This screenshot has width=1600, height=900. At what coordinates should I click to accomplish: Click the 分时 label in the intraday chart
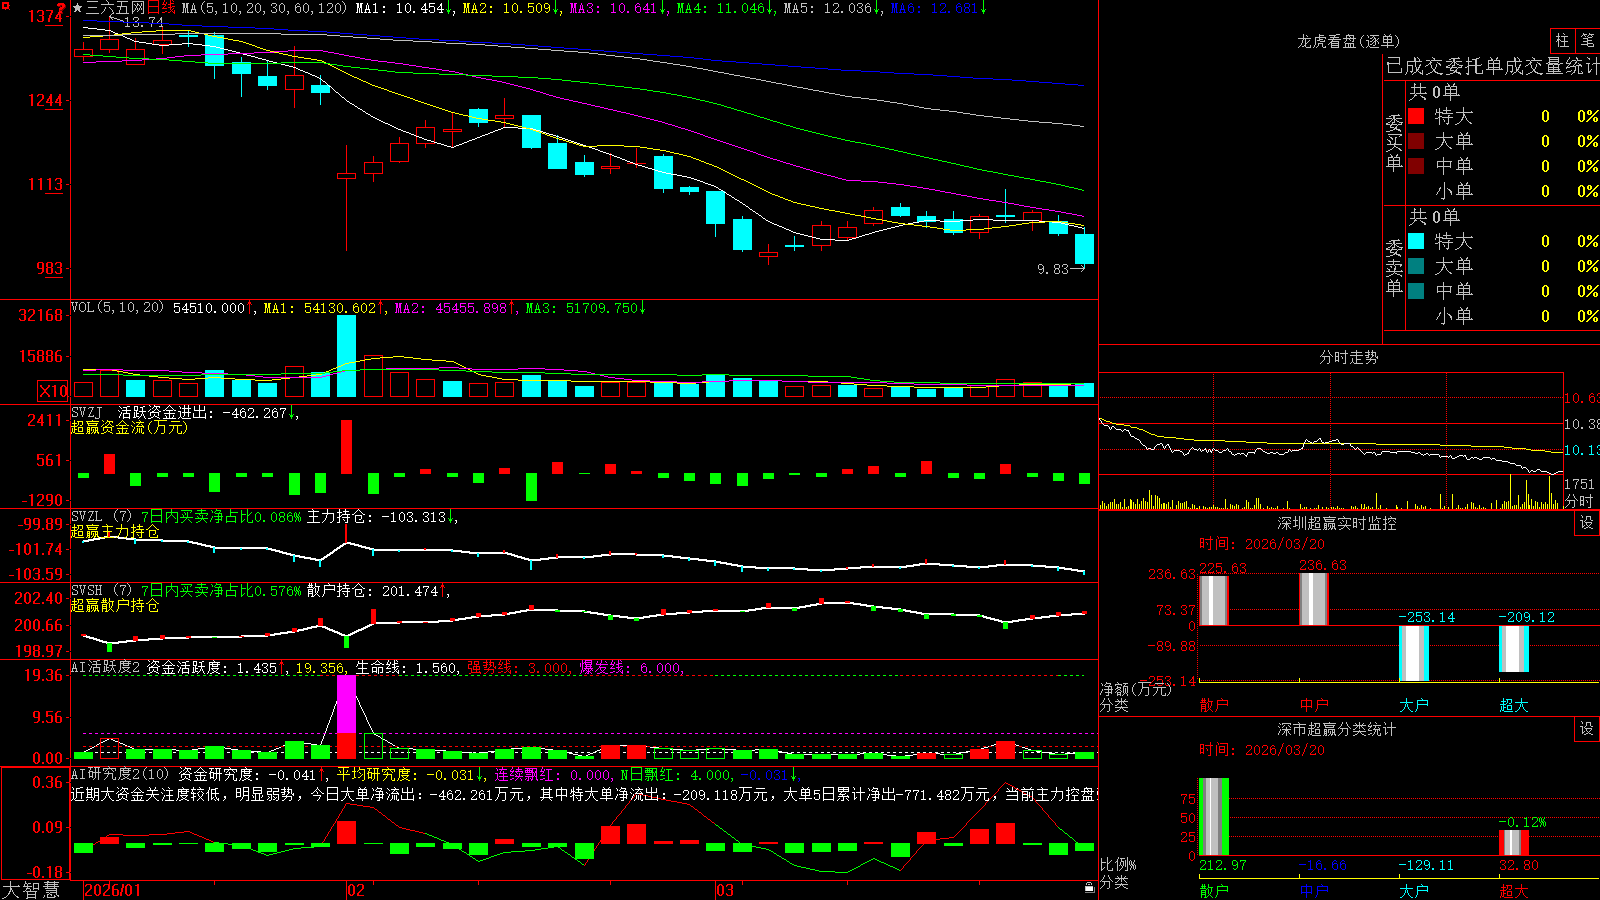click(1578, 501)
